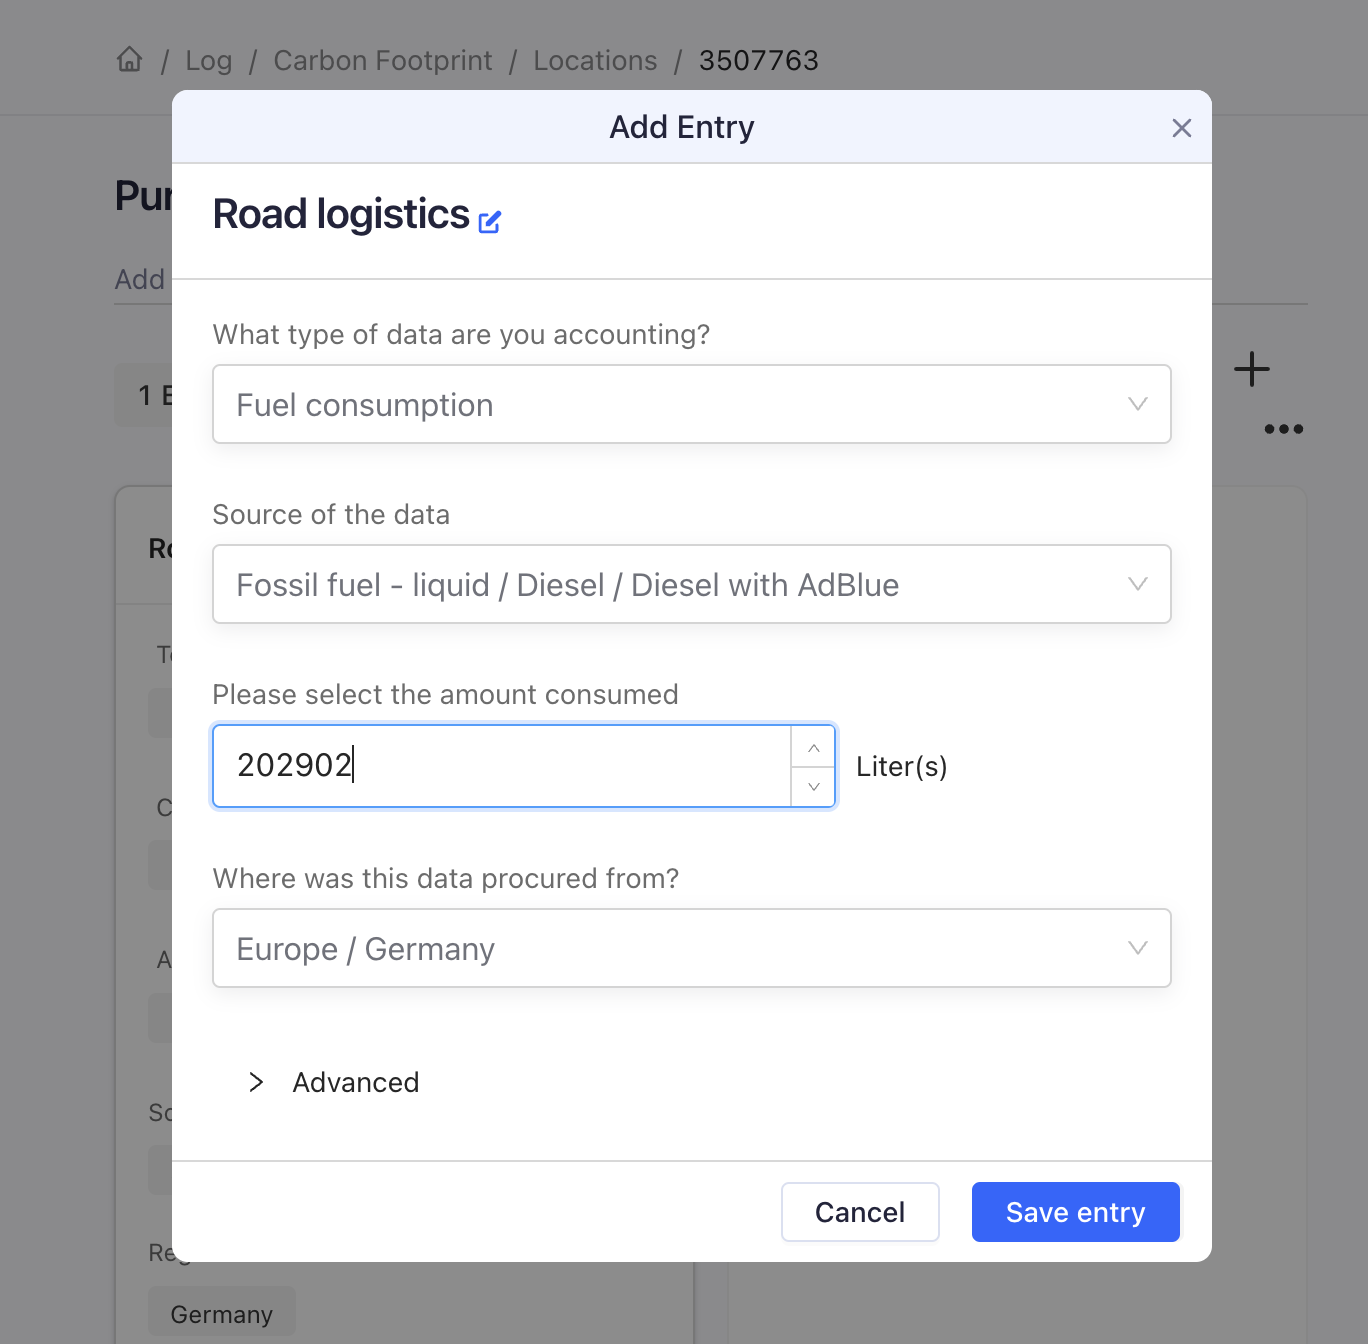Open the Carbon Footprint breadcrumb link

[383, 61]
